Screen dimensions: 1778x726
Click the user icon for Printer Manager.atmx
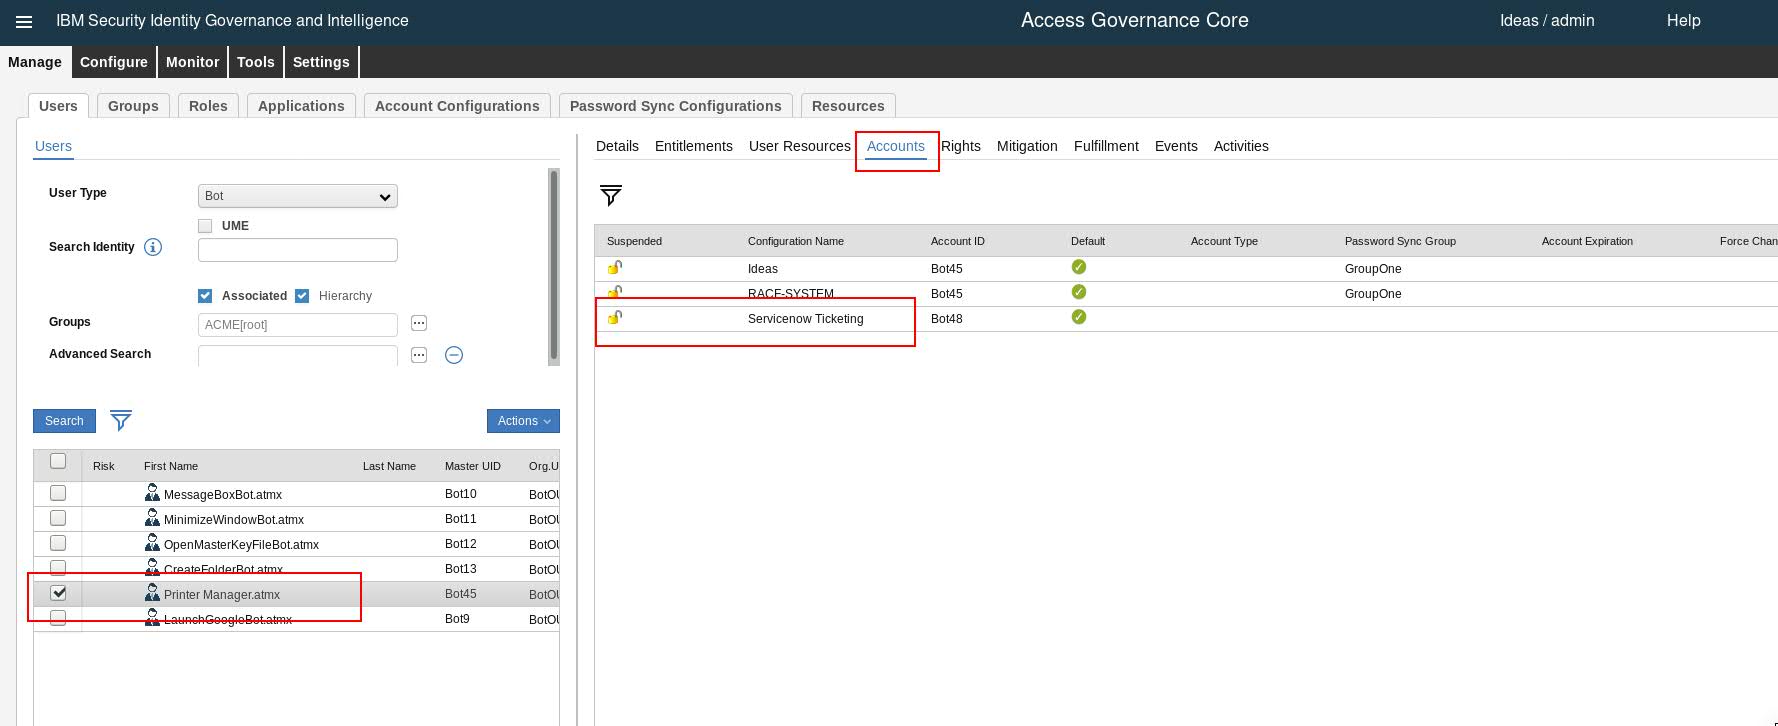click(152, 593)
